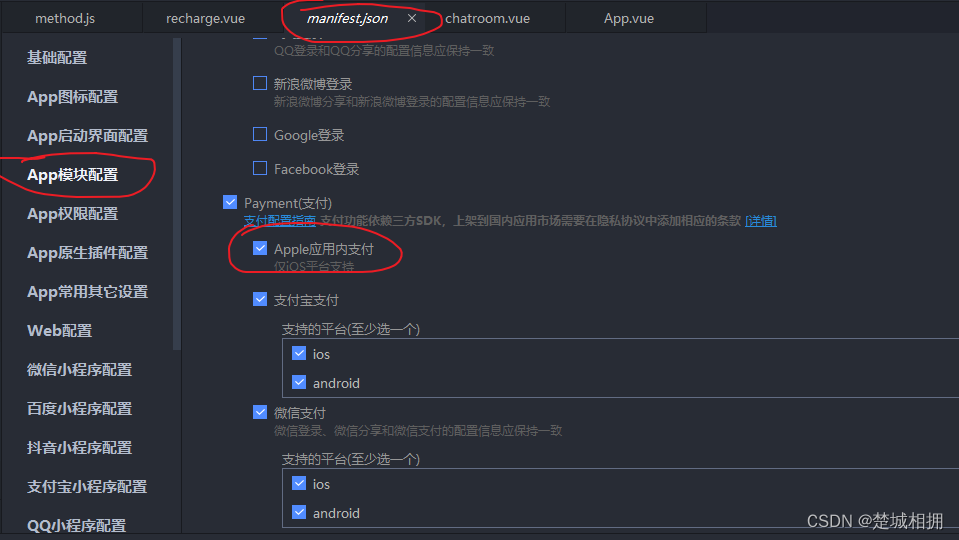Open the App.vue tab

tap(629, 18)
